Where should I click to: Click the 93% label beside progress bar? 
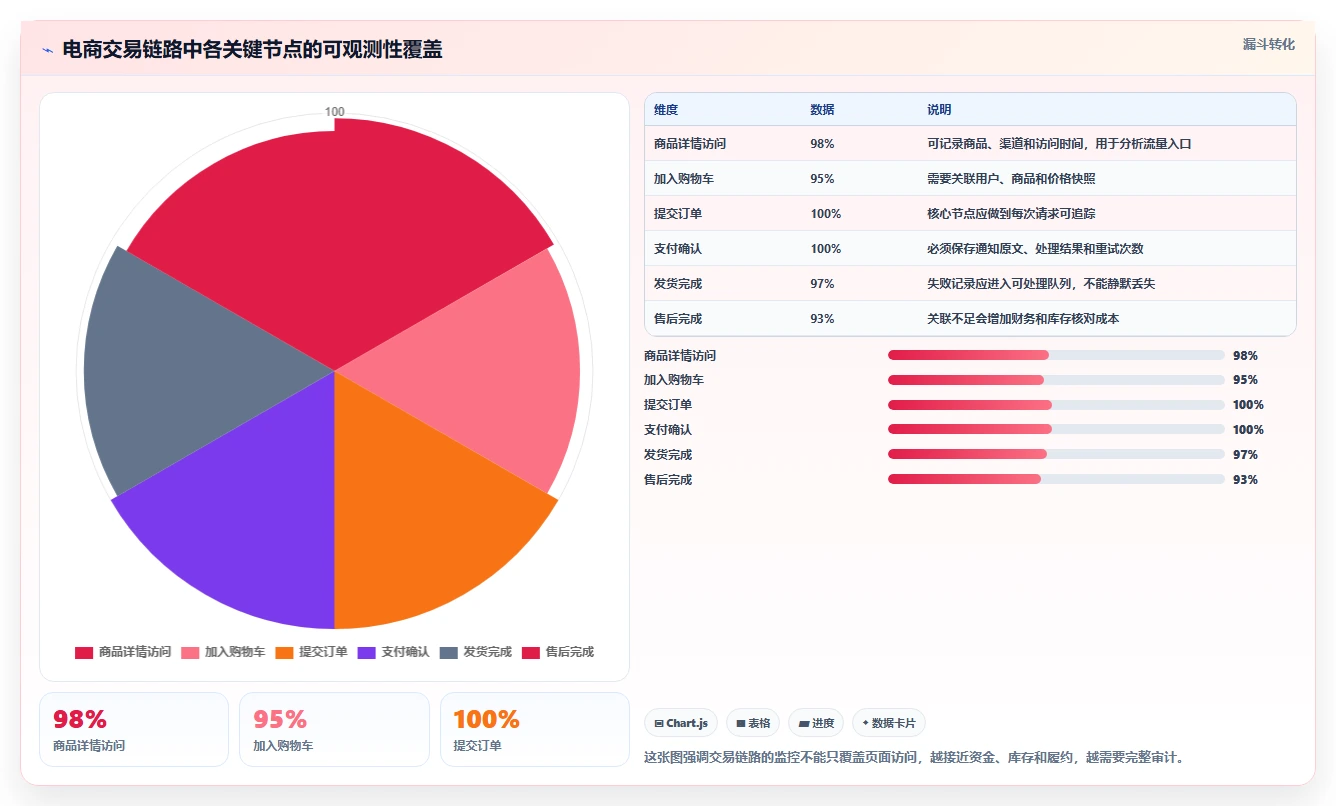tap(1245, 480)
